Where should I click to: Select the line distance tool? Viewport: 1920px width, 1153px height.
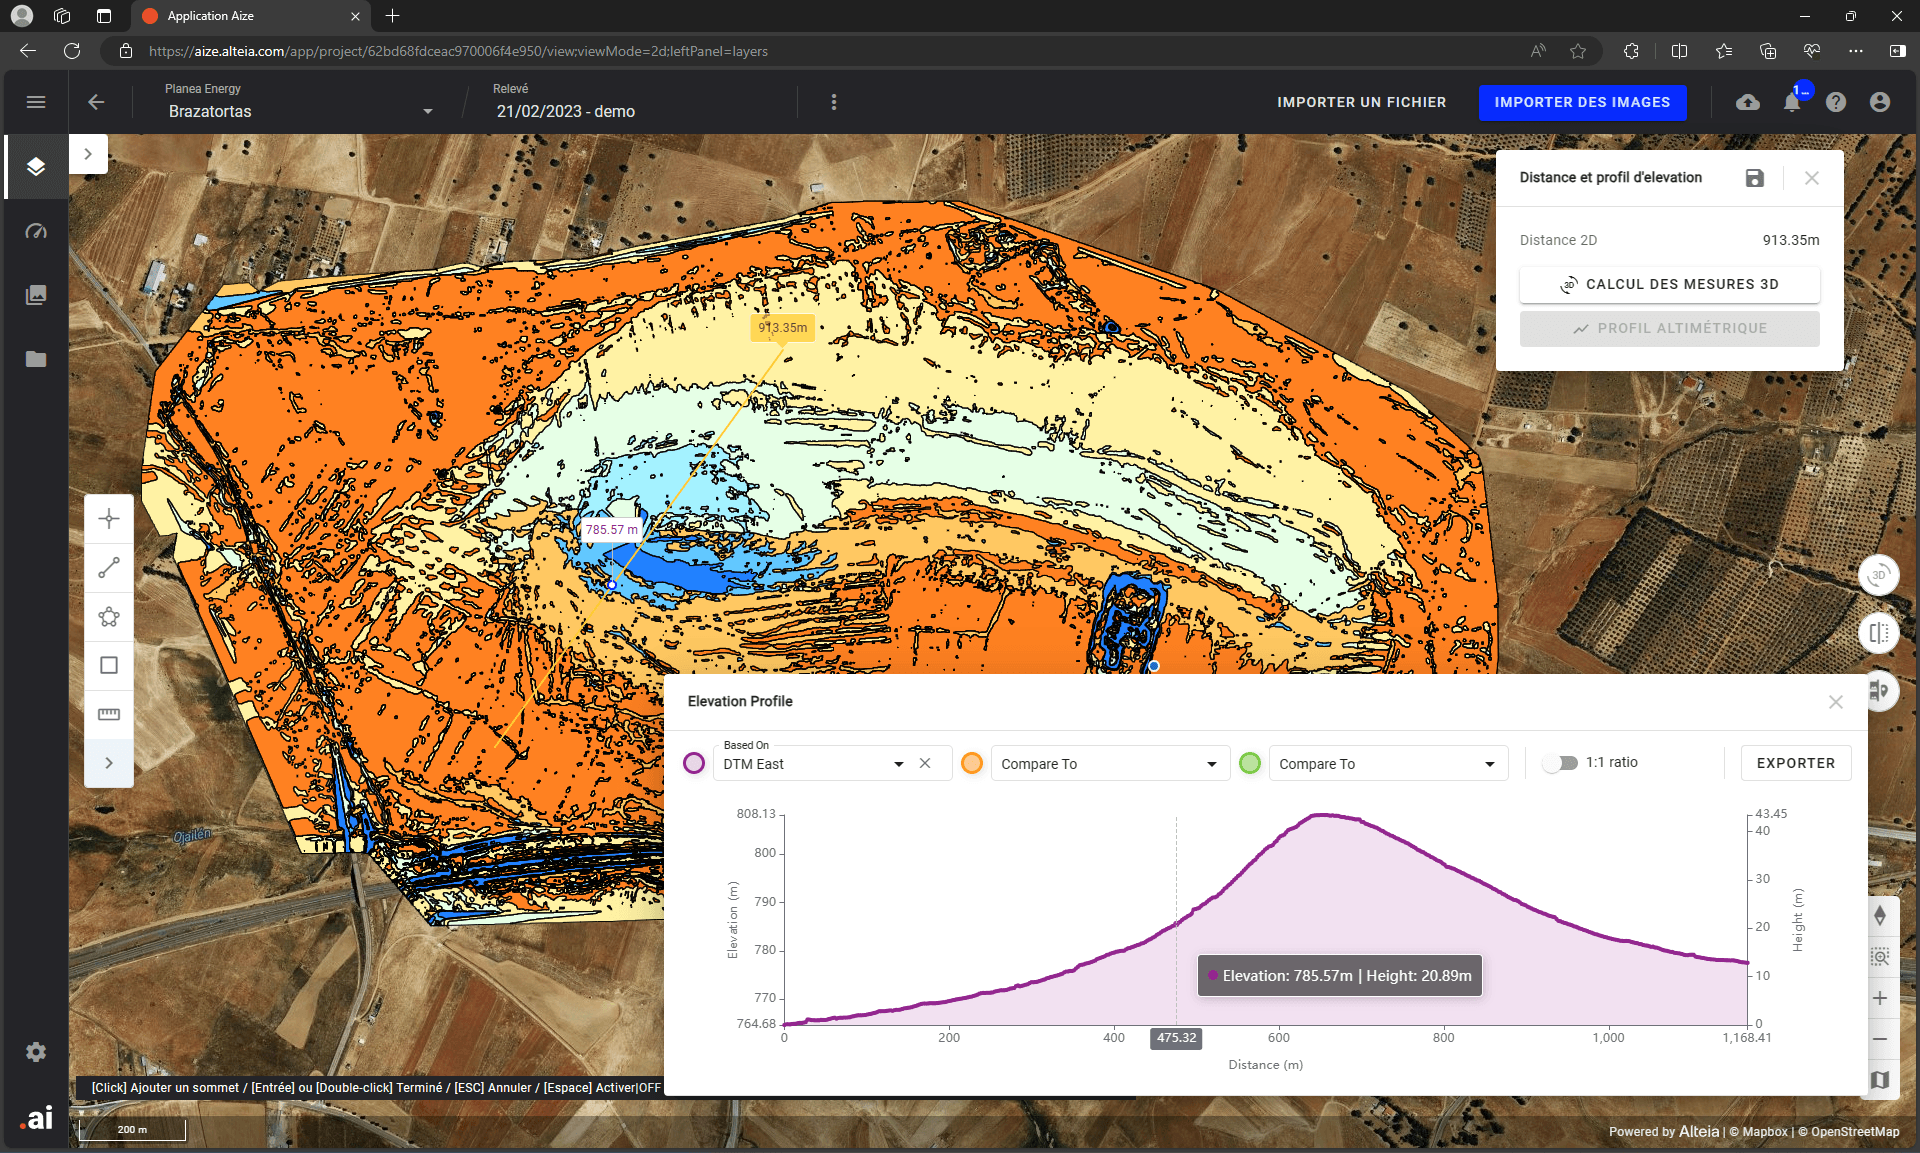pyautogui.click(x=109, y=568)
